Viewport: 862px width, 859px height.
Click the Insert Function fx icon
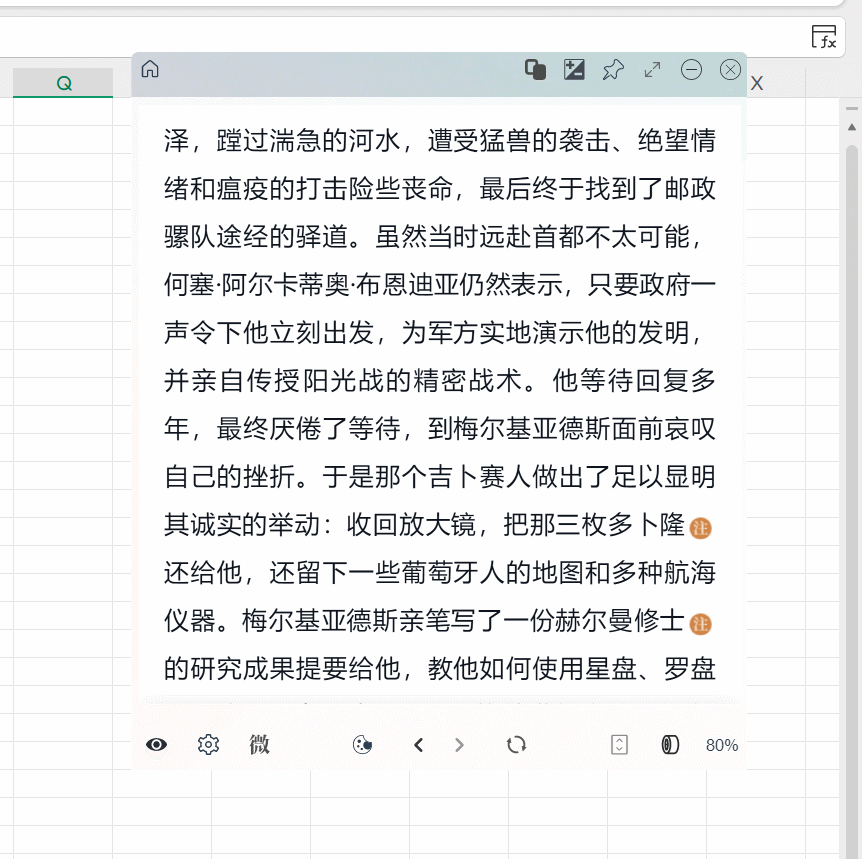click(x=823, y=35)
